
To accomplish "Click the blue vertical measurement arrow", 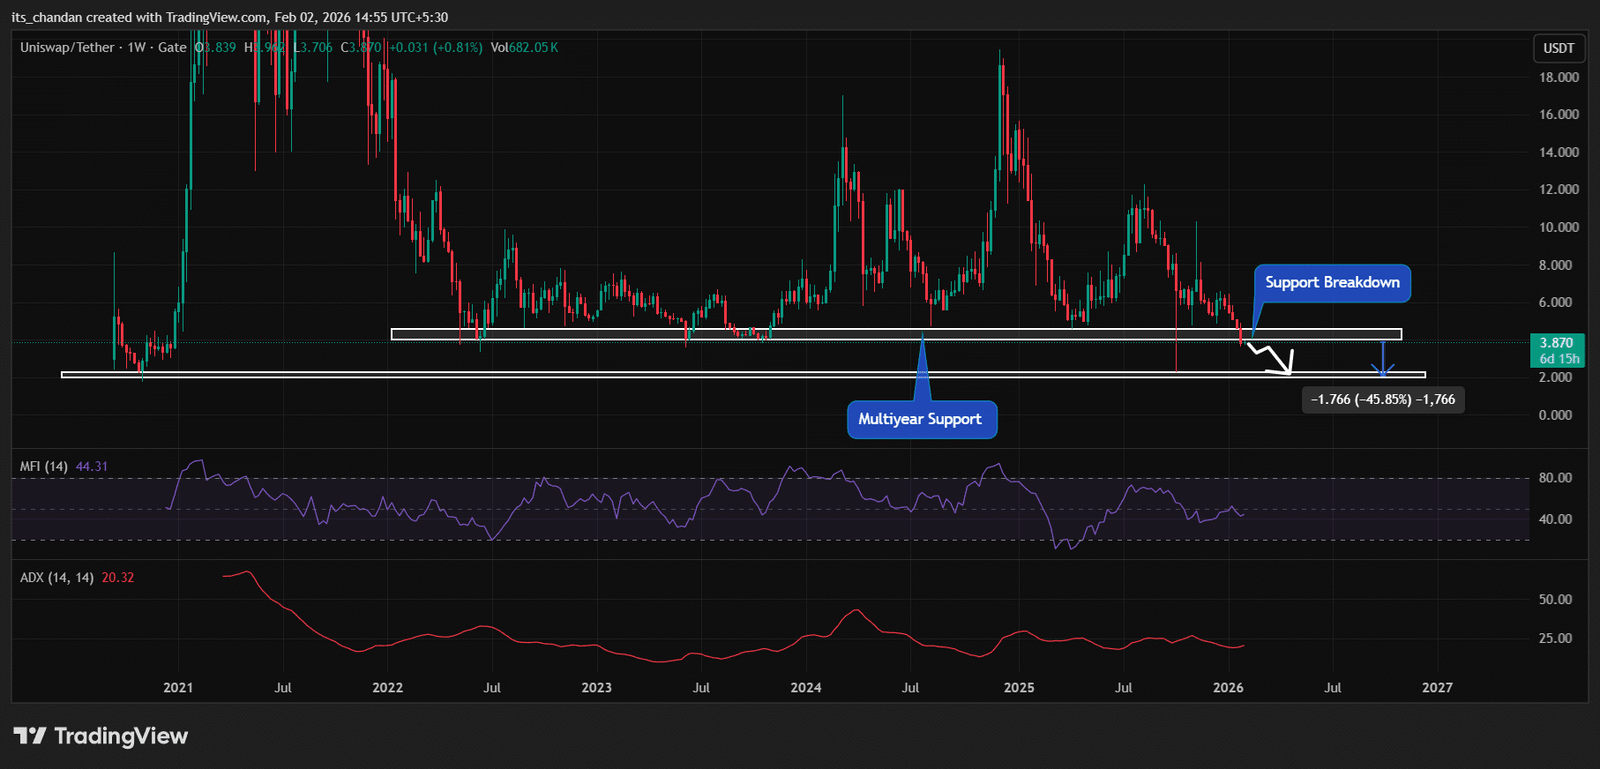I will pyautogui.click(x=1383, y=358).
